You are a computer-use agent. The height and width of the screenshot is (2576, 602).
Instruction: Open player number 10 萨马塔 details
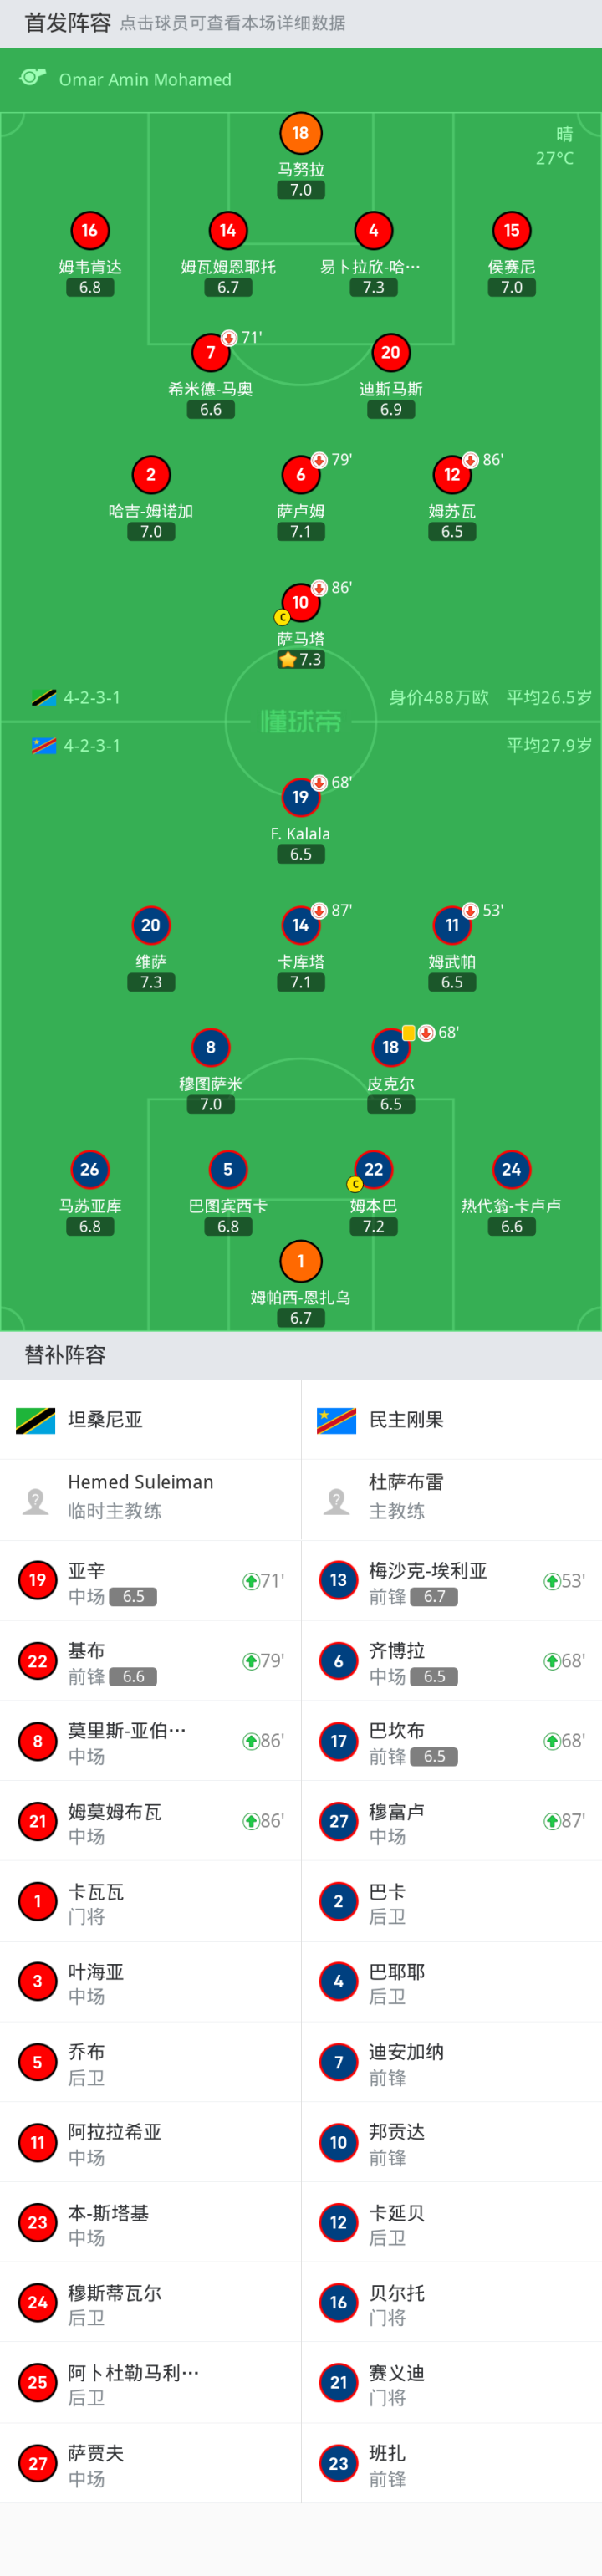pyautogui.click(x=300, y=603)
